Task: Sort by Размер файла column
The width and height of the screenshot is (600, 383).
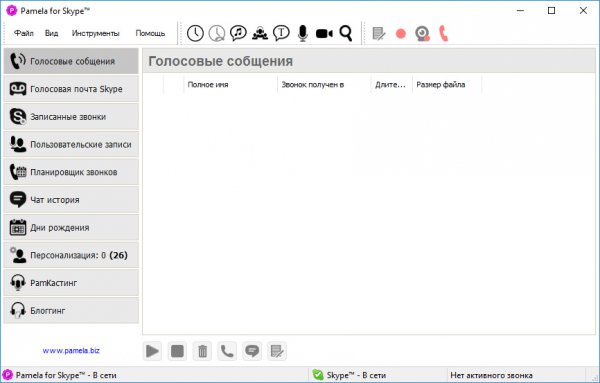Action: (447, 85)
